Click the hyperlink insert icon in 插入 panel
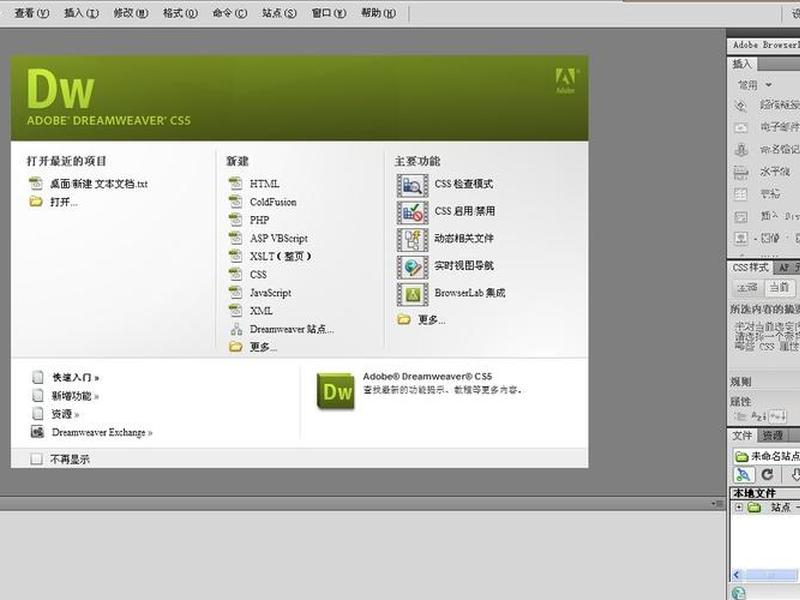The height and width of the screenshot is (600, 800). 741,105
